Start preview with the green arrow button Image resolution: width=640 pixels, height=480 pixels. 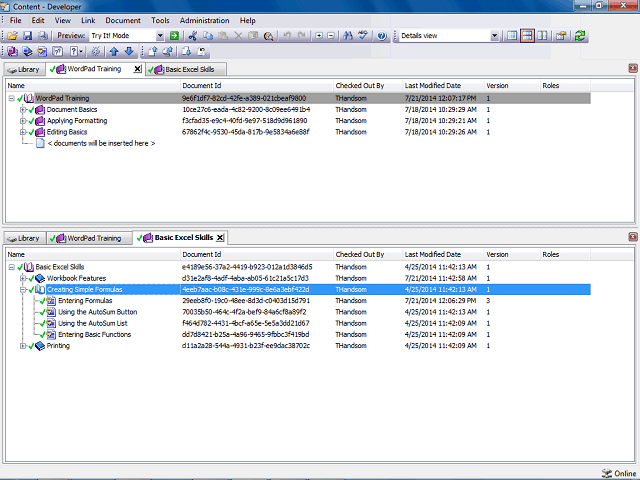[x=174, y=36]
